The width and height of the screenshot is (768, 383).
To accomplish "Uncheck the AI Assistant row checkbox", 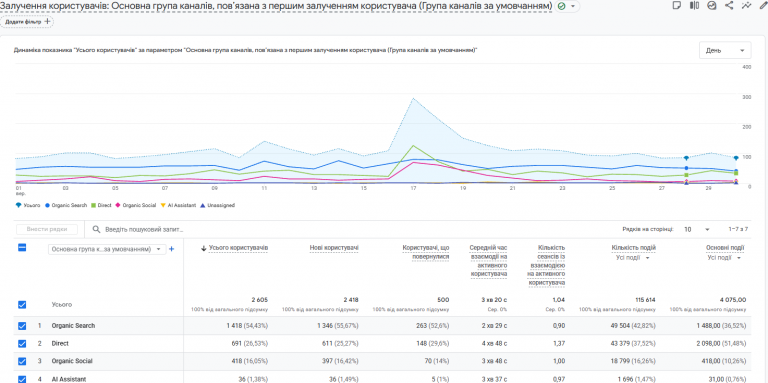I will [x=22, y=379].
